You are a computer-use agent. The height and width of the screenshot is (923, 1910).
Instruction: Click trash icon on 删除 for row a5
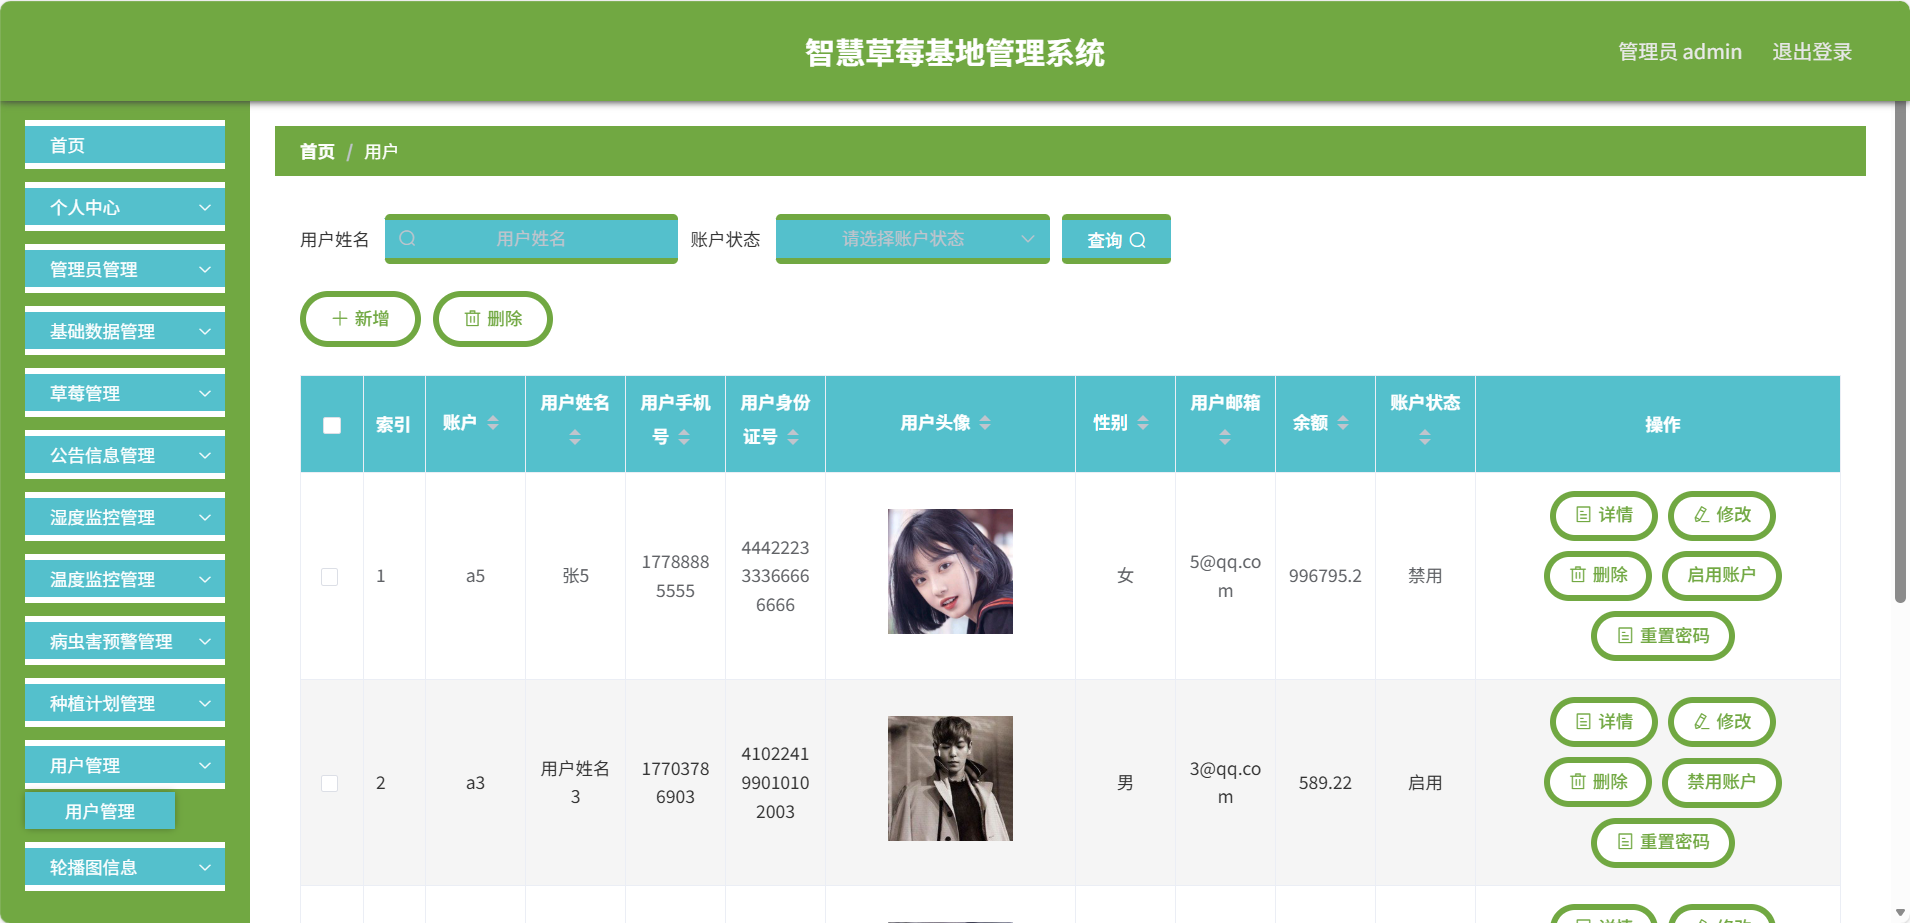point(1577,574)
